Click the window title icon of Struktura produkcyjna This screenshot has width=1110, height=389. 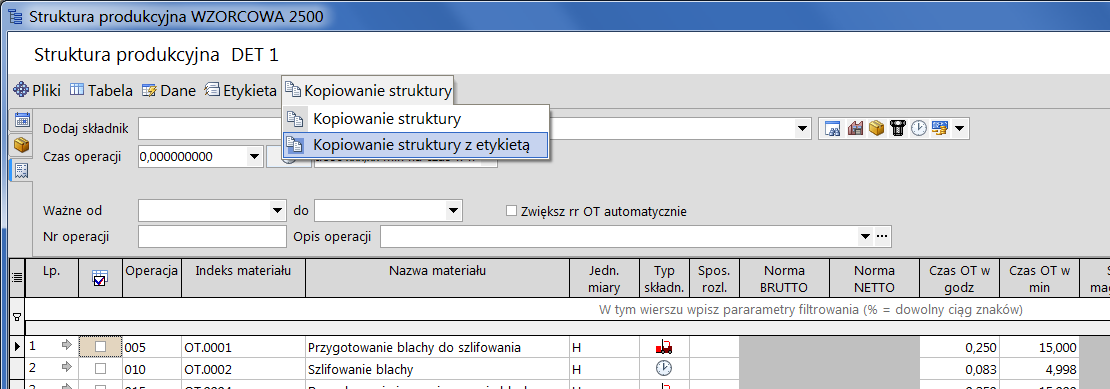tap(15, 16)
